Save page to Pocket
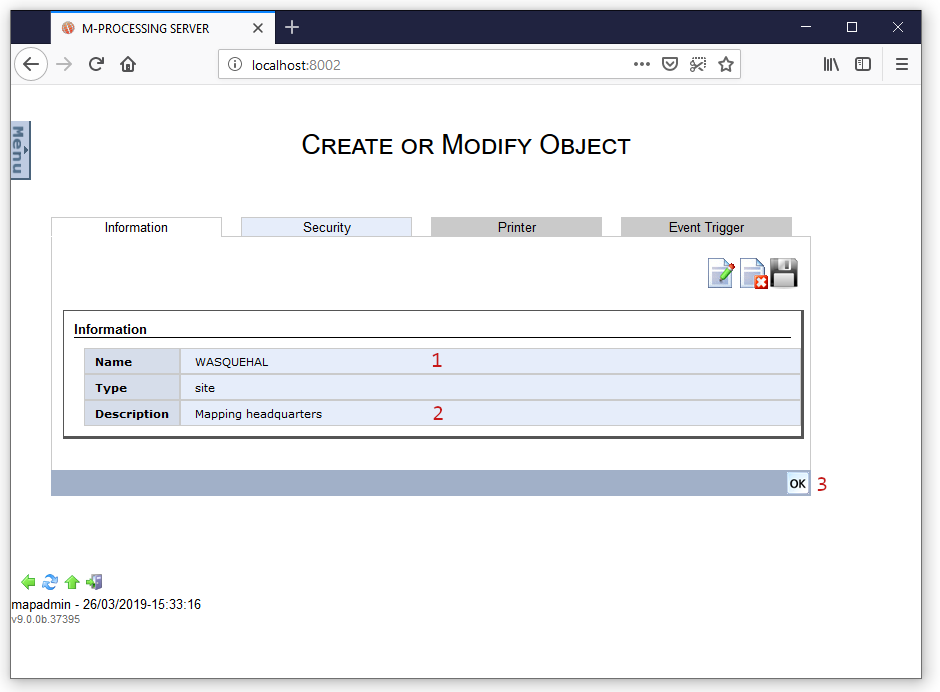The height and width of the screenshot is (692, 940). click(x=670, y=65)
